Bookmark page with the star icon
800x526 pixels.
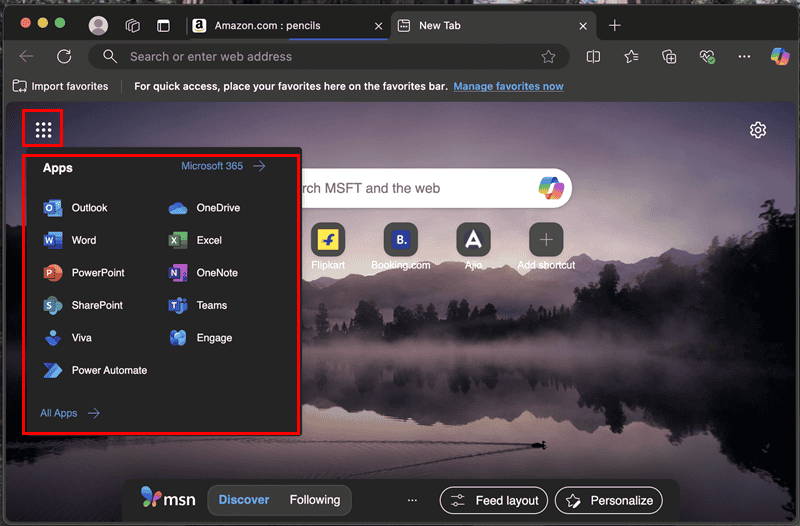(548, 57)
